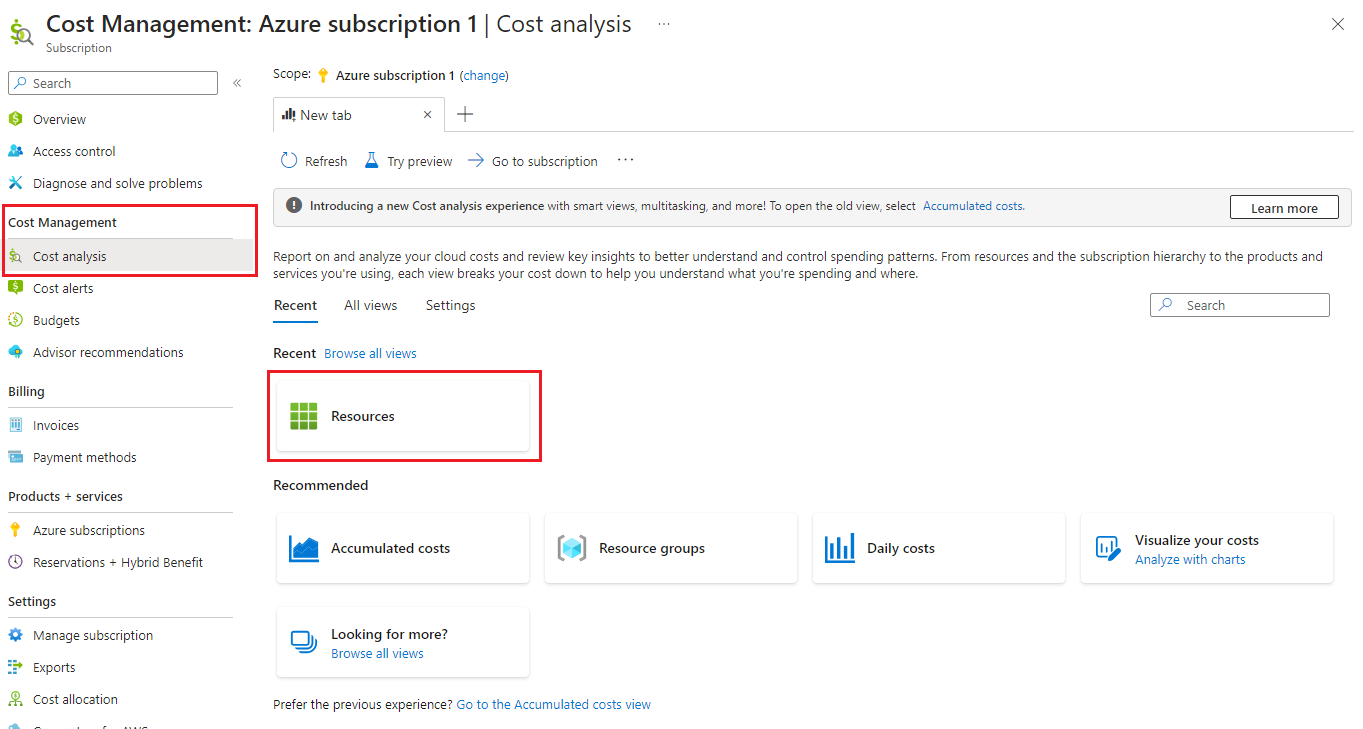This screenshot has width=1363, height=729.
Task: Click the Invoices icon
Action: (x=15, y=425)
